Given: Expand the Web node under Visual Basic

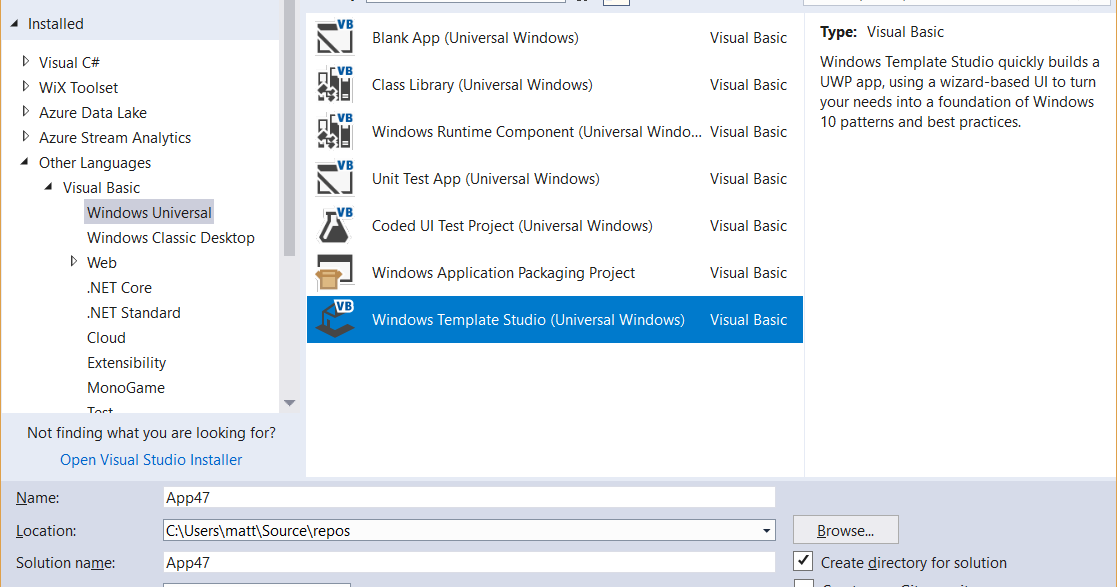Looking at the screenshot, I should pos(74,262).
